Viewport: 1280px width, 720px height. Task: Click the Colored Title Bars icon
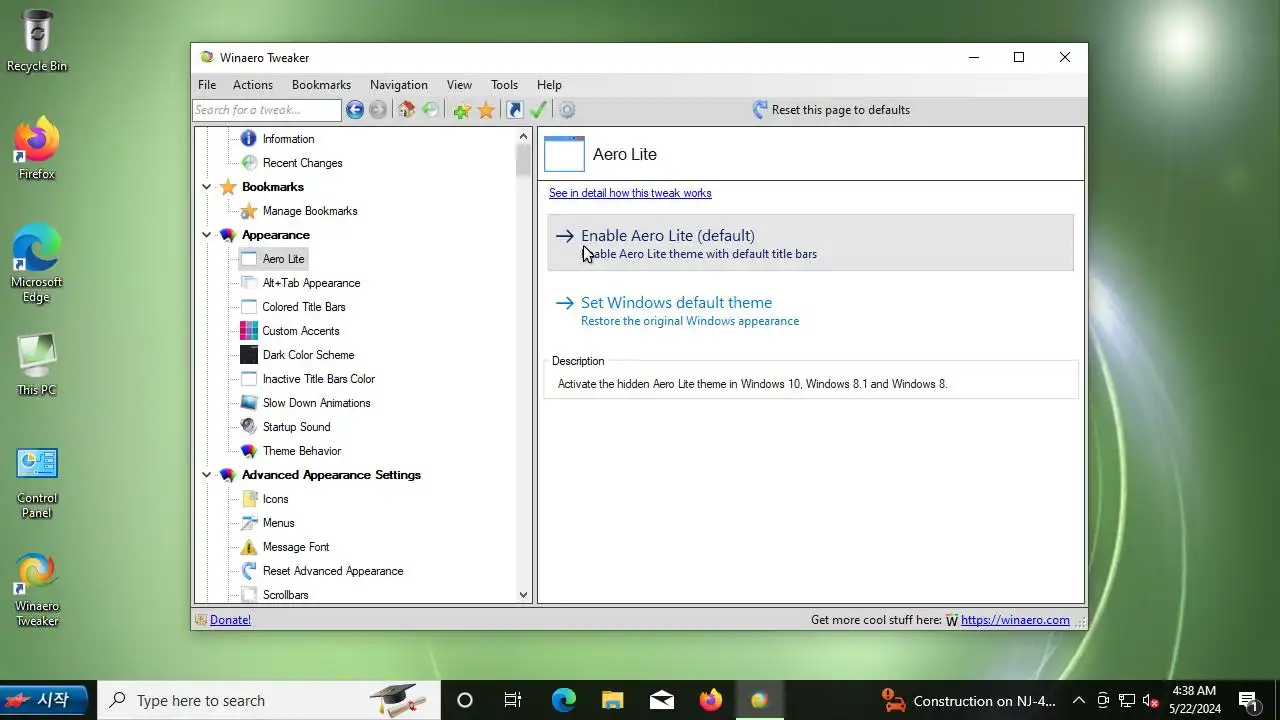249,307
